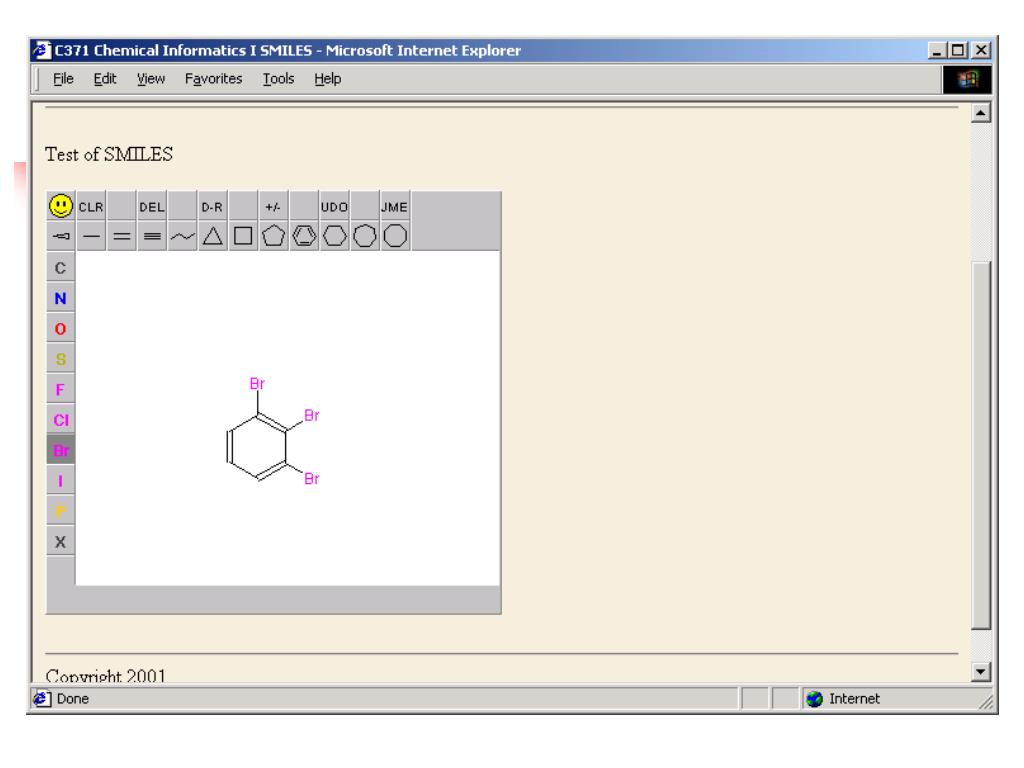Select the octagon eight-membered ring tool
The height and width of the screenshot is (768, 1024).
pyautogui.click(x=395, y=236)
